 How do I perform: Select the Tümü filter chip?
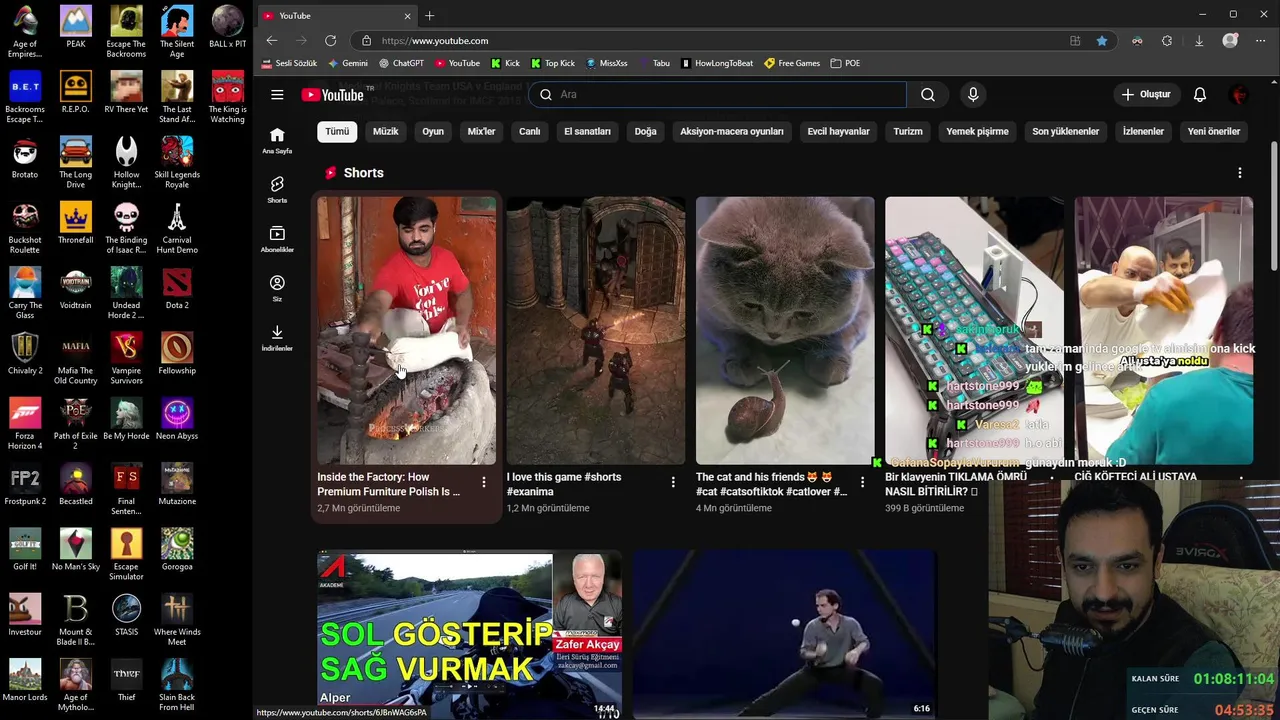[337, 131]
